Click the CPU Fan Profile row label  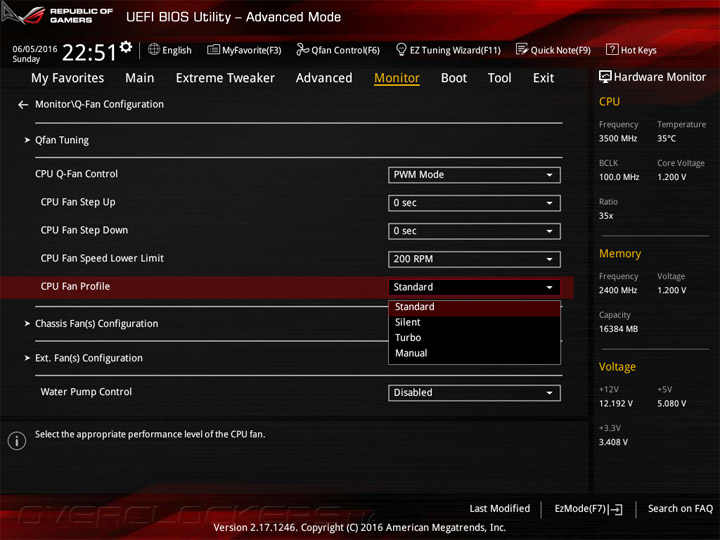[x=75, y=287]
